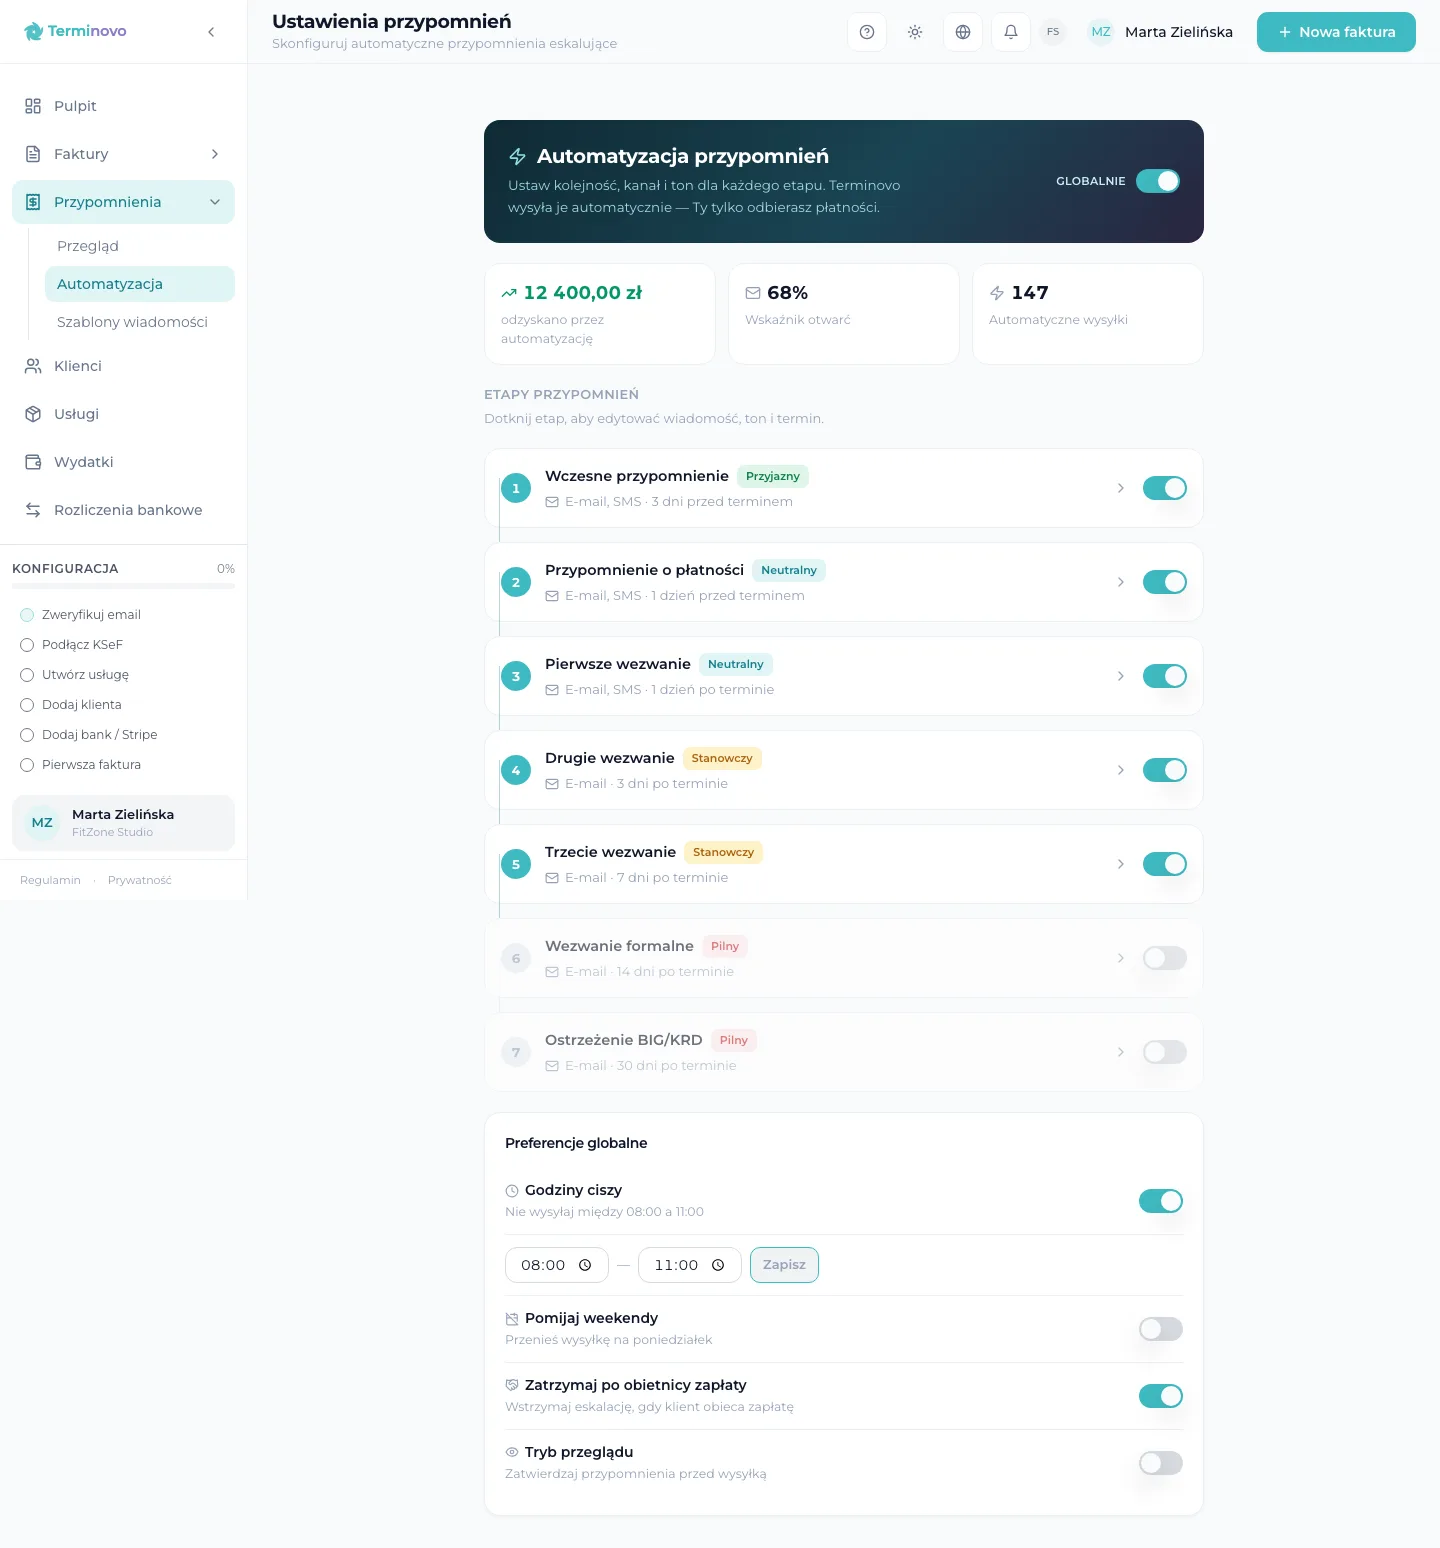
Task: Collapse sidebar with the arrow icon
Action: click(x=211, y=32)
